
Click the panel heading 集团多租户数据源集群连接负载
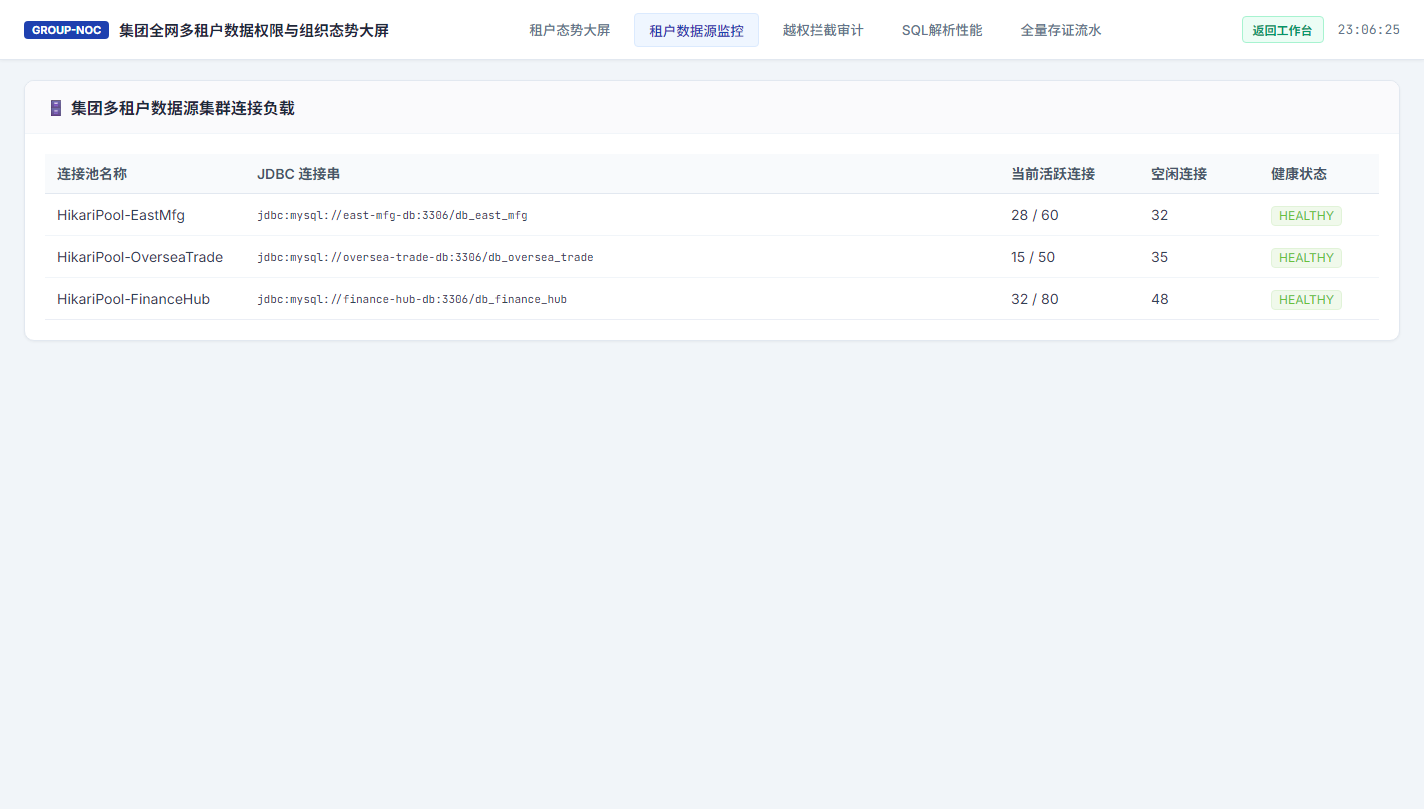coord(183,108)
